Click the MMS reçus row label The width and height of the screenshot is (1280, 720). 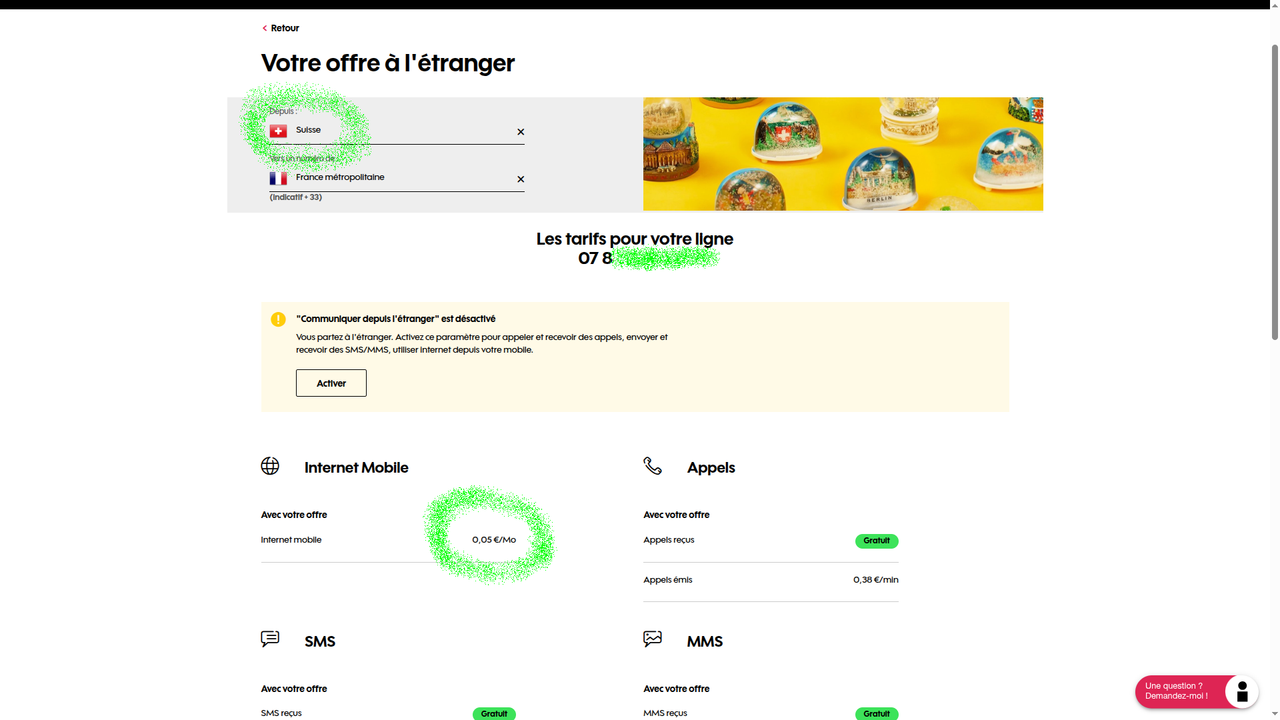pyautogui.click(x=665, y=713)
